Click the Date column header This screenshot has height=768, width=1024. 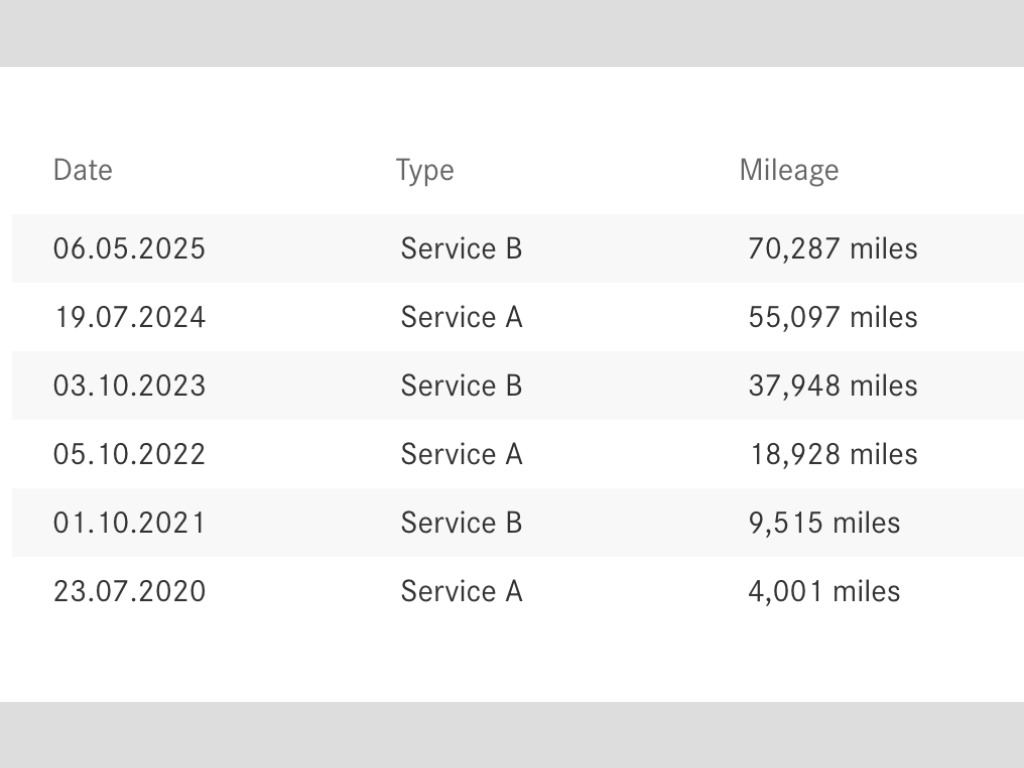click(83, 170)
